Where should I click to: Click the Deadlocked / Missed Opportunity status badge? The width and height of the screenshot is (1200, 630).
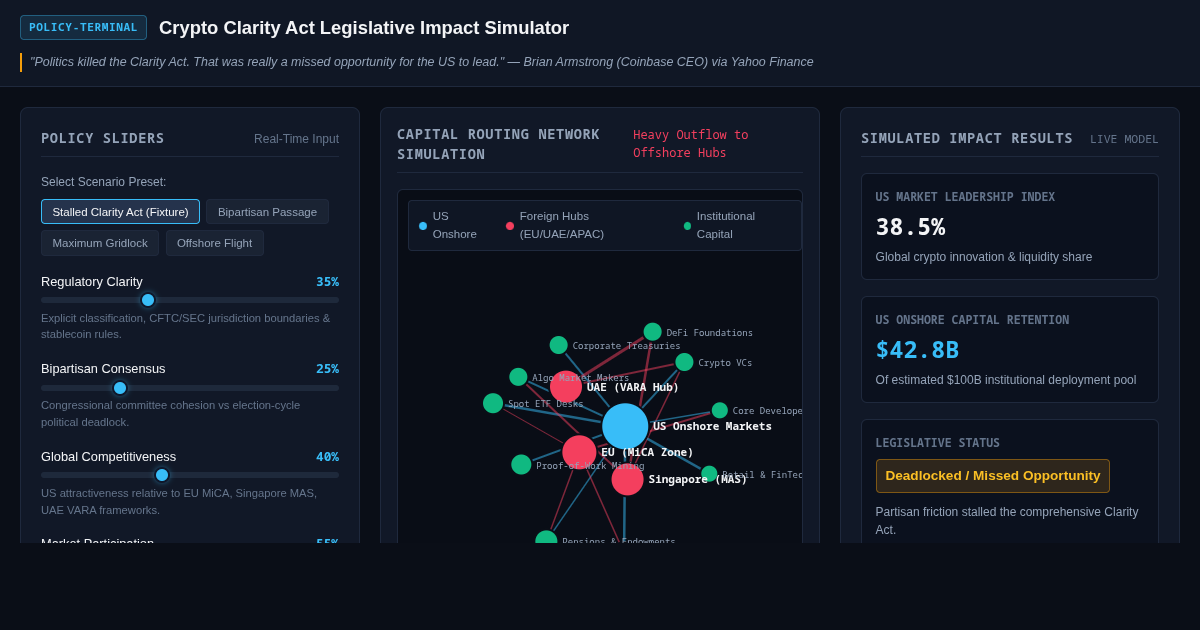pyautogui.click(x=993, y=476)
